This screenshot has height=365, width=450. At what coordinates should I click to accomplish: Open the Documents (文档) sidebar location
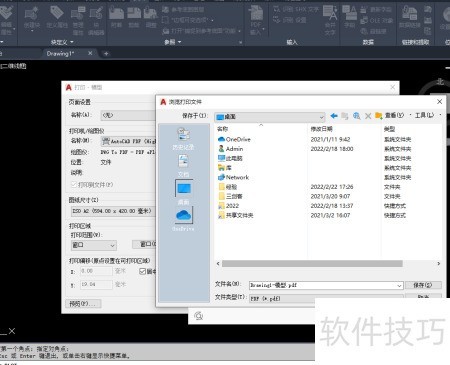click(x=183, y=166)
